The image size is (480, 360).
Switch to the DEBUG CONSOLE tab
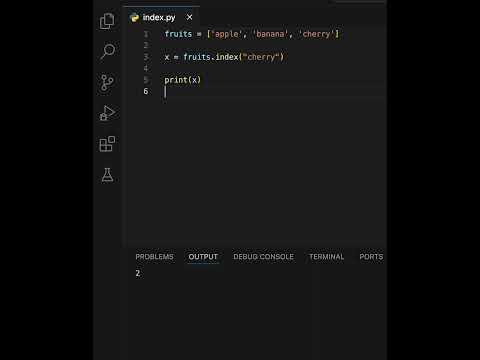263,257
